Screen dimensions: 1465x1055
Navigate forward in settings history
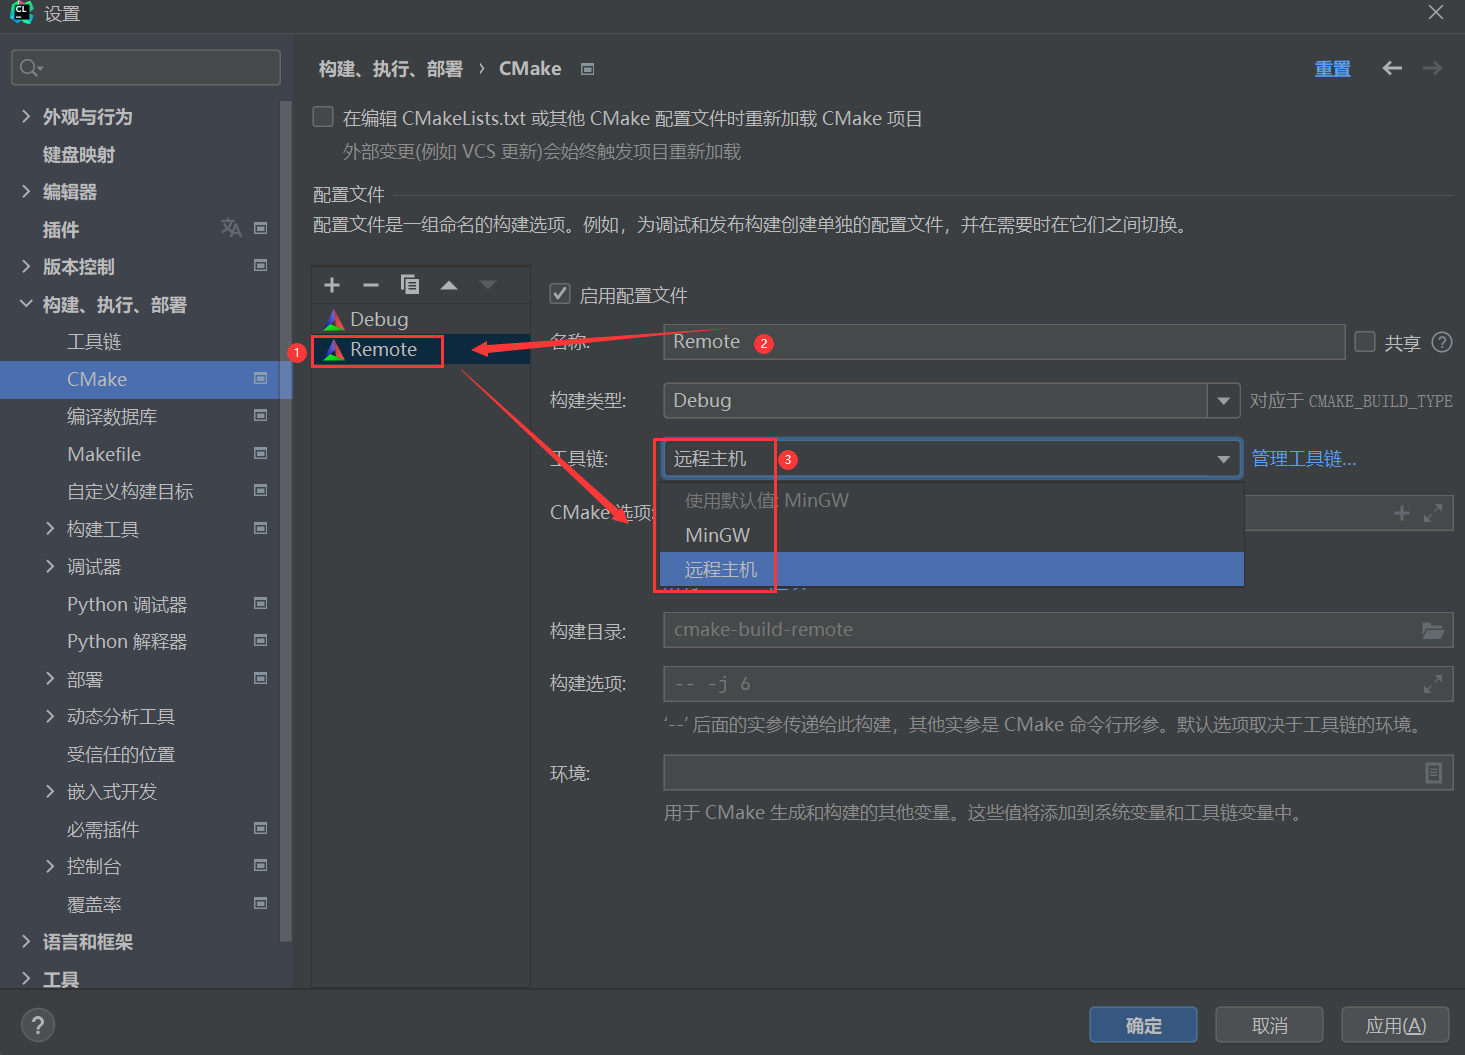[1432, 68]
